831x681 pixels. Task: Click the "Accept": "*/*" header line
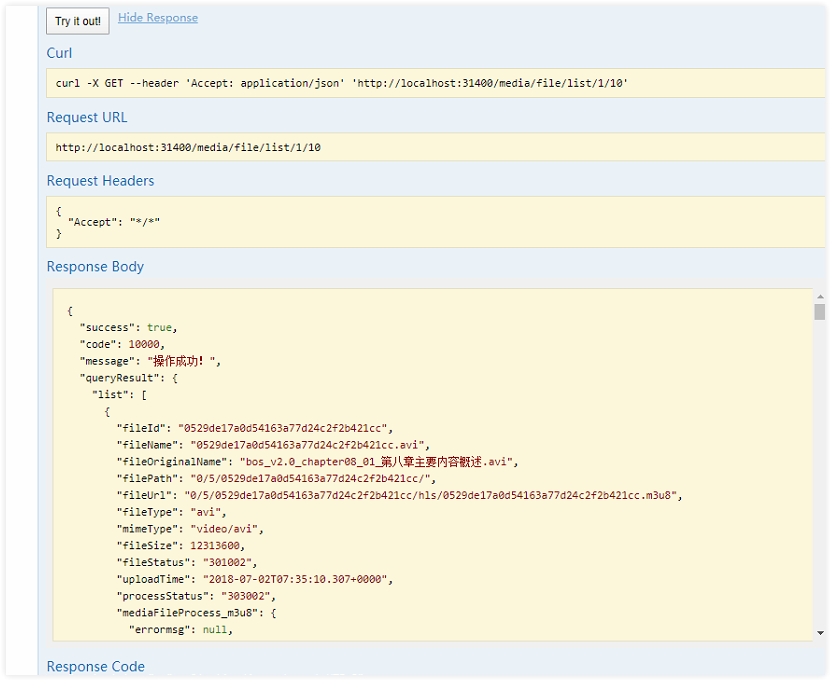(x=114, y=222)
